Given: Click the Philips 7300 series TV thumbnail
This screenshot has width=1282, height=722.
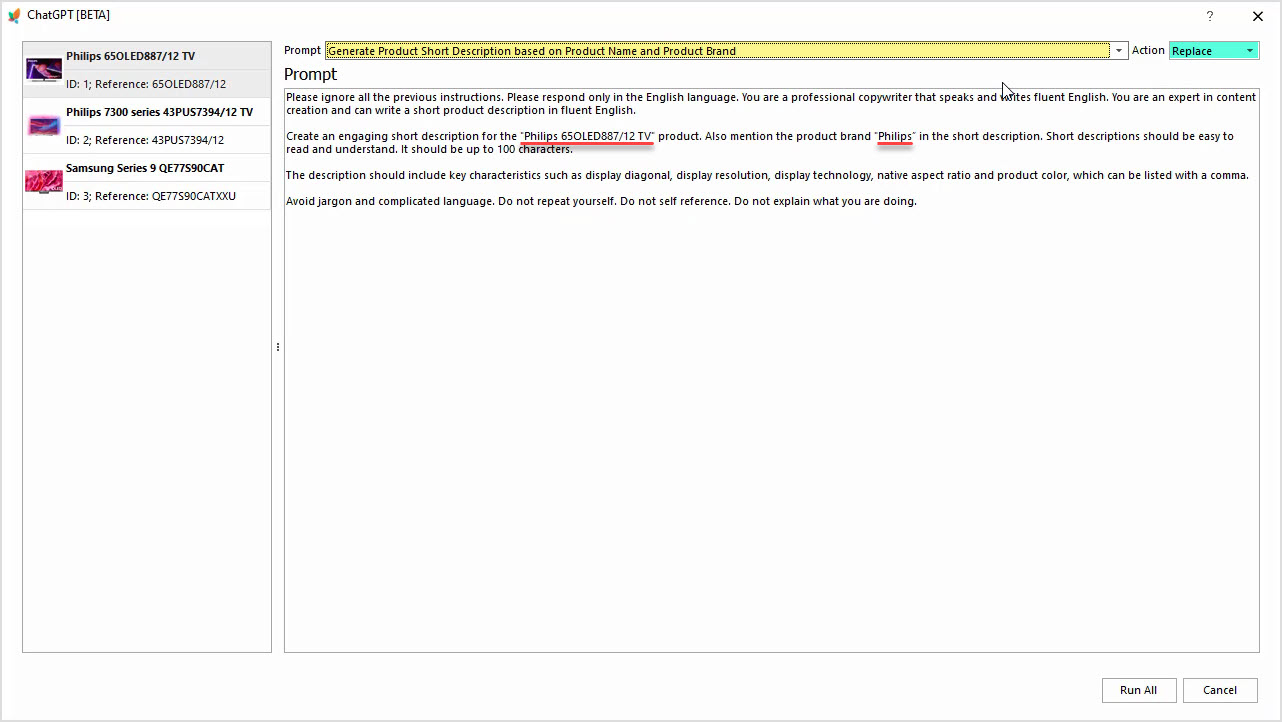Looking at the screenshot, I should click(44, 126).
